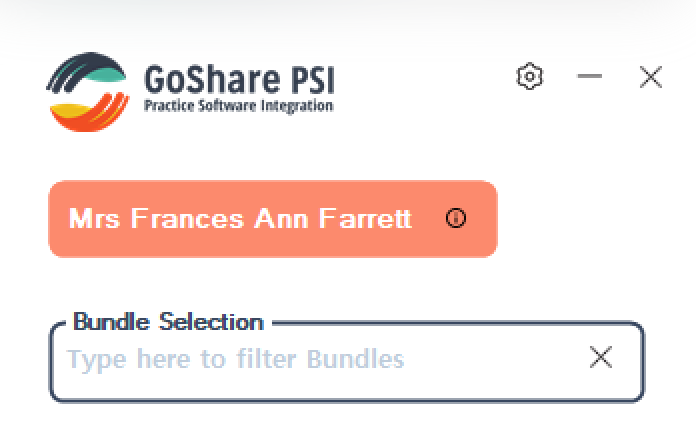Click the GoShare PSI logo graphic
Screen dimensions: 696x434
pyautogui.click(x=87, y=88)
